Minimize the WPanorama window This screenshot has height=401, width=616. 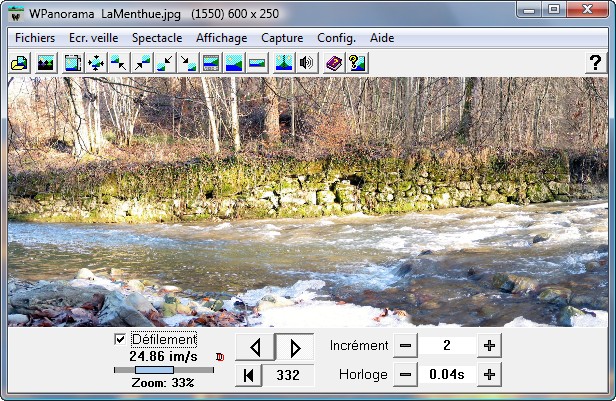click(x=529, y=9)
